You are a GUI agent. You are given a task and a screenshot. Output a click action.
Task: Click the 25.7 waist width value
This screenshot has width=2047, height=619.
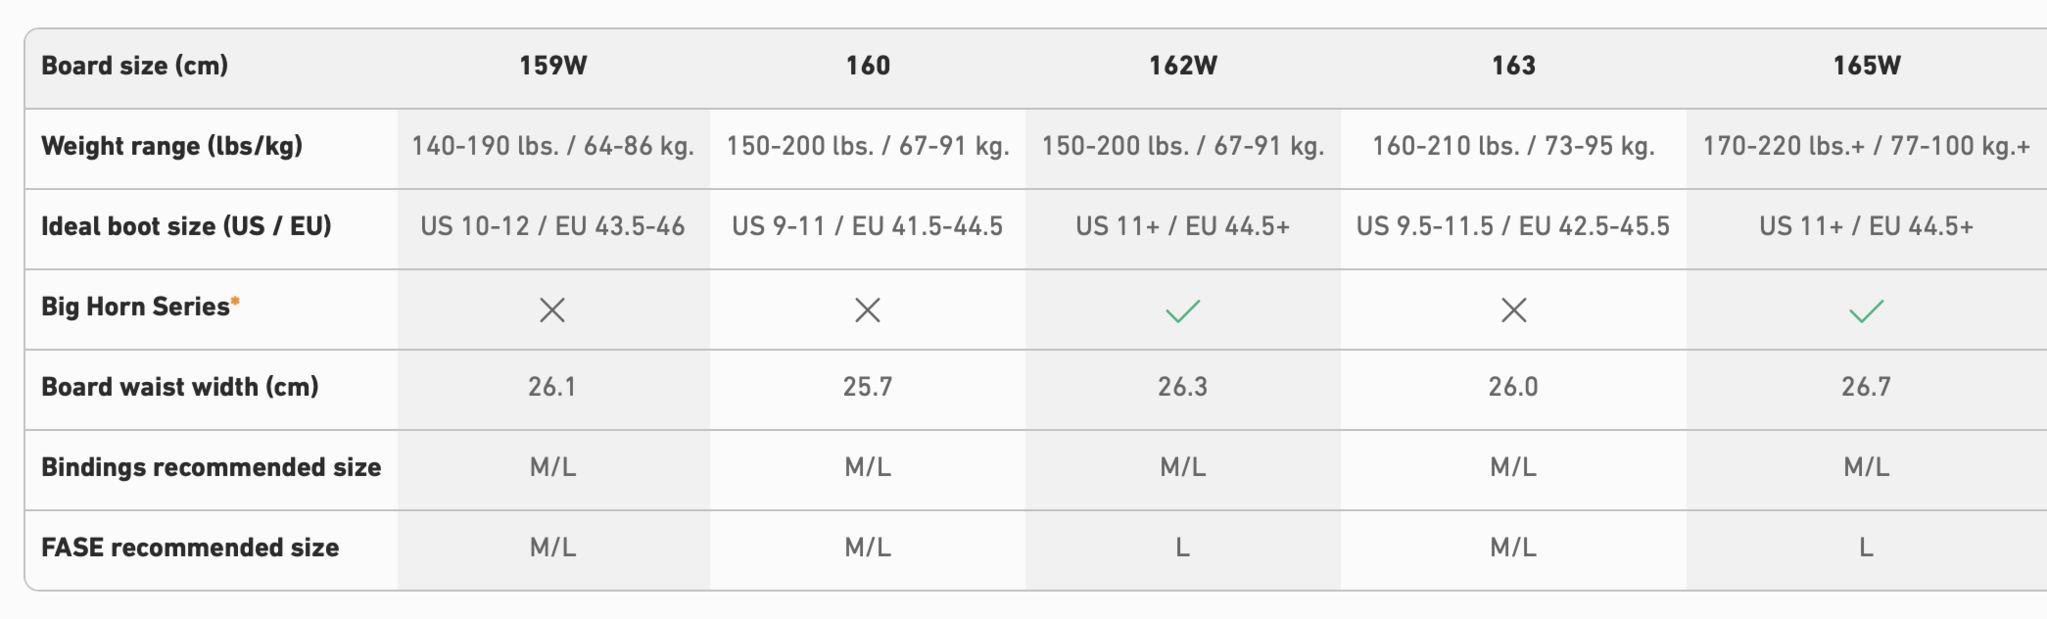(867, 387)
